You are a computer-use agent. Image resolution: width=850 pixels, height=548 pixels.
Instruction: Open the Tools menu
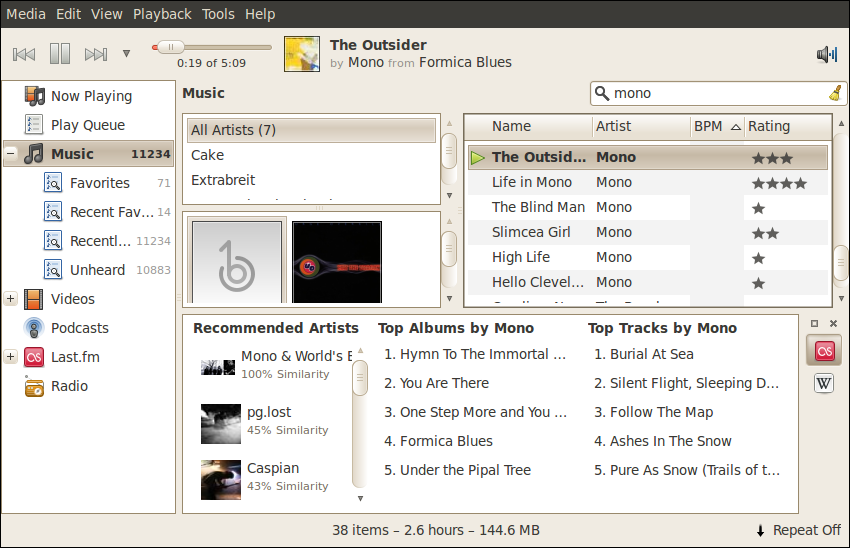coord(218,14)
